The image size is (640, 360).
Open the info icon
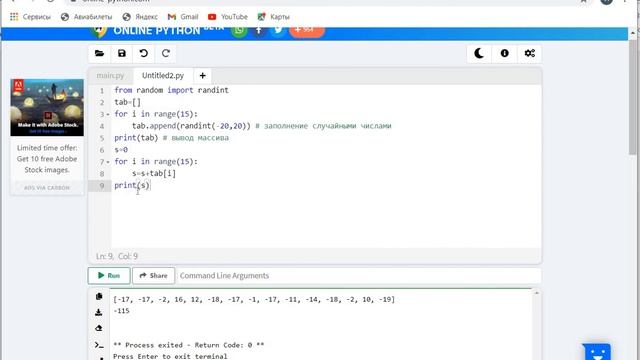coord(504,53)
